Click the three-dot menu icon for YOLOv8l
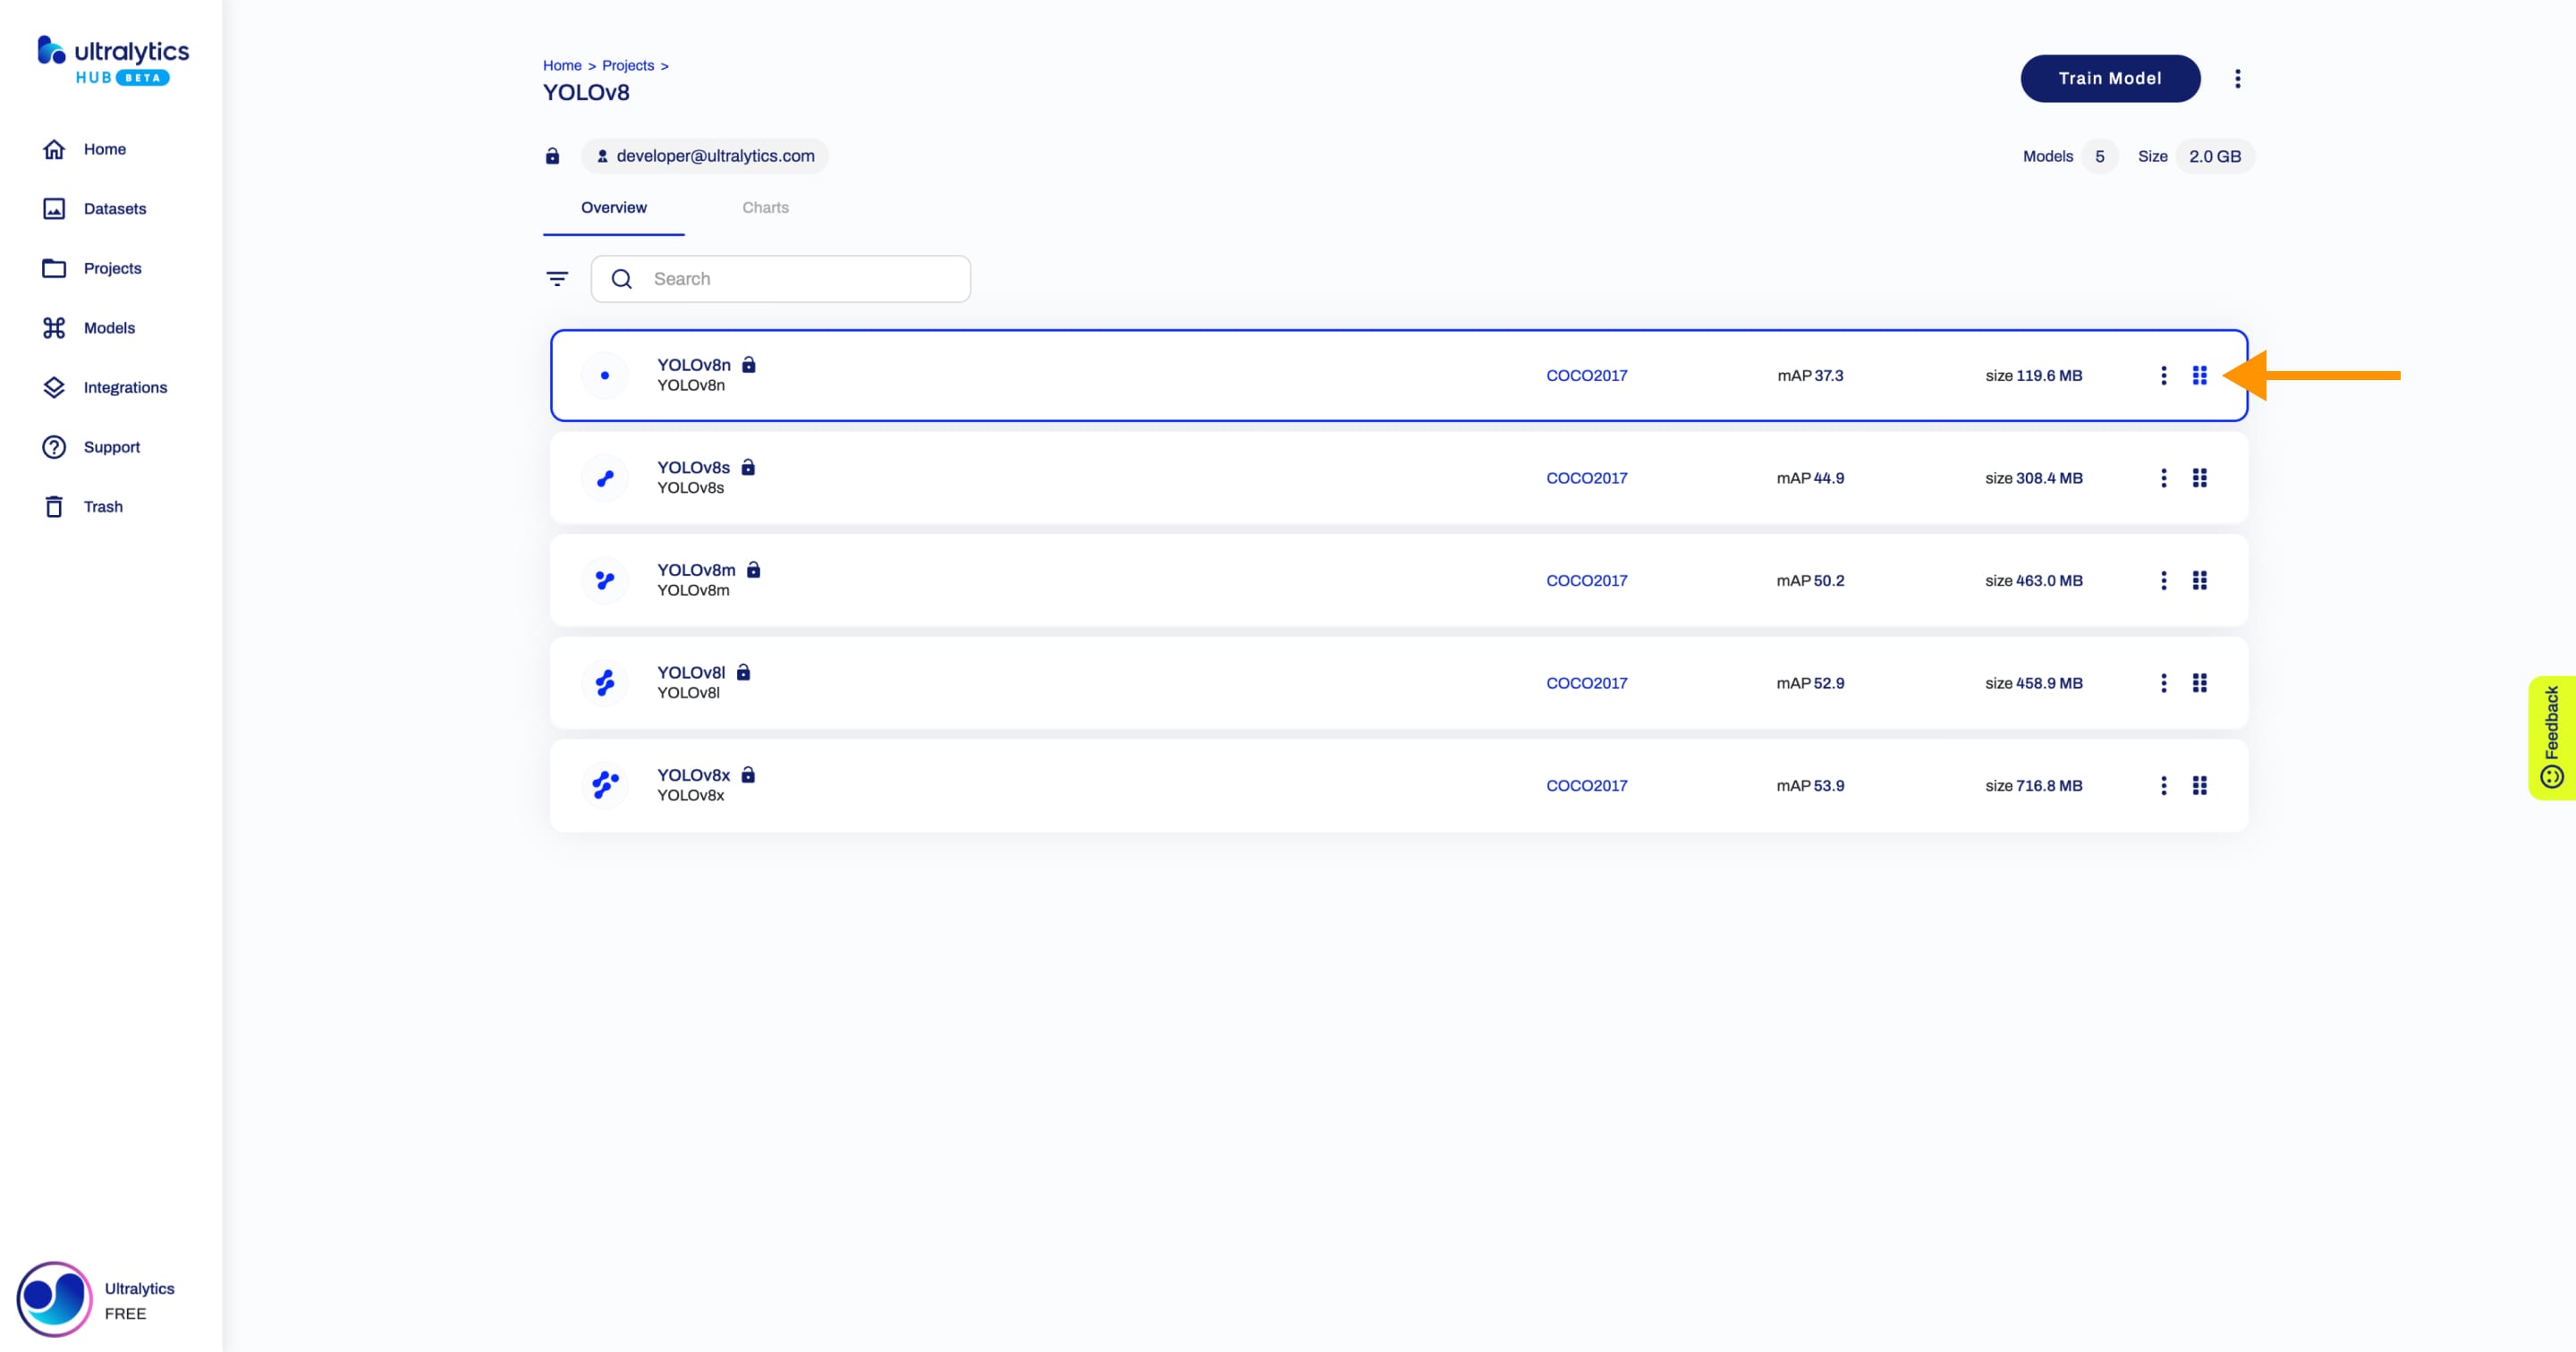 point(2164,681)
